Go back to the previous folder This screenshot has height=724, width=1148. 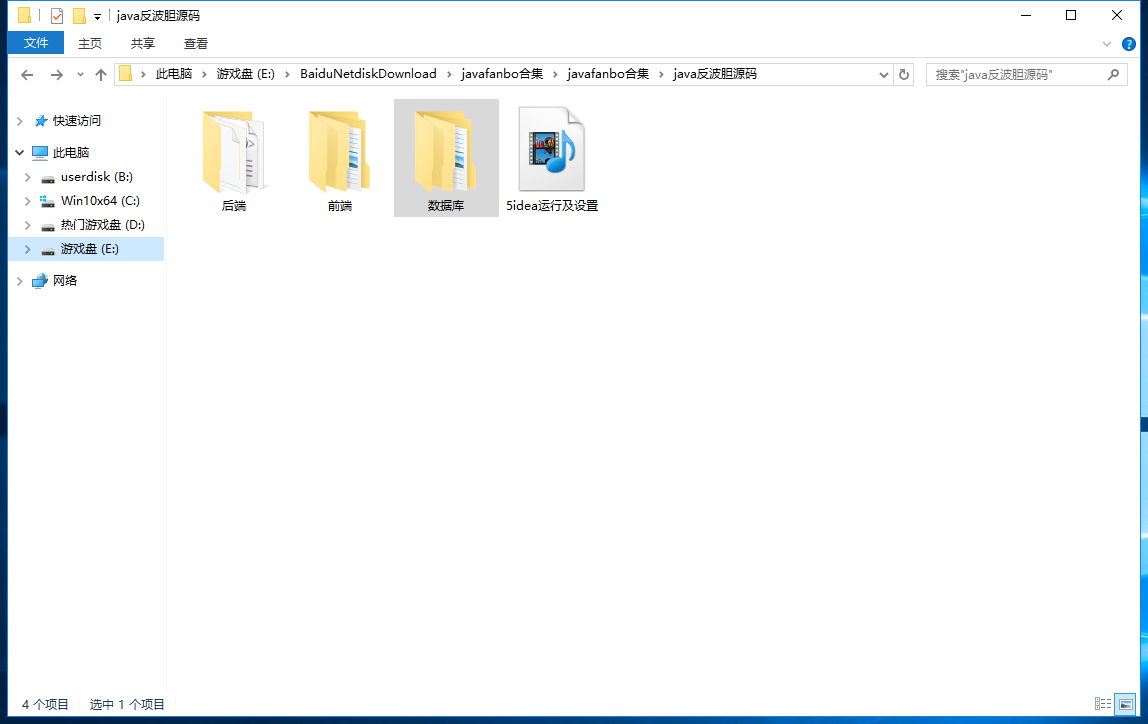pos(27,75)
